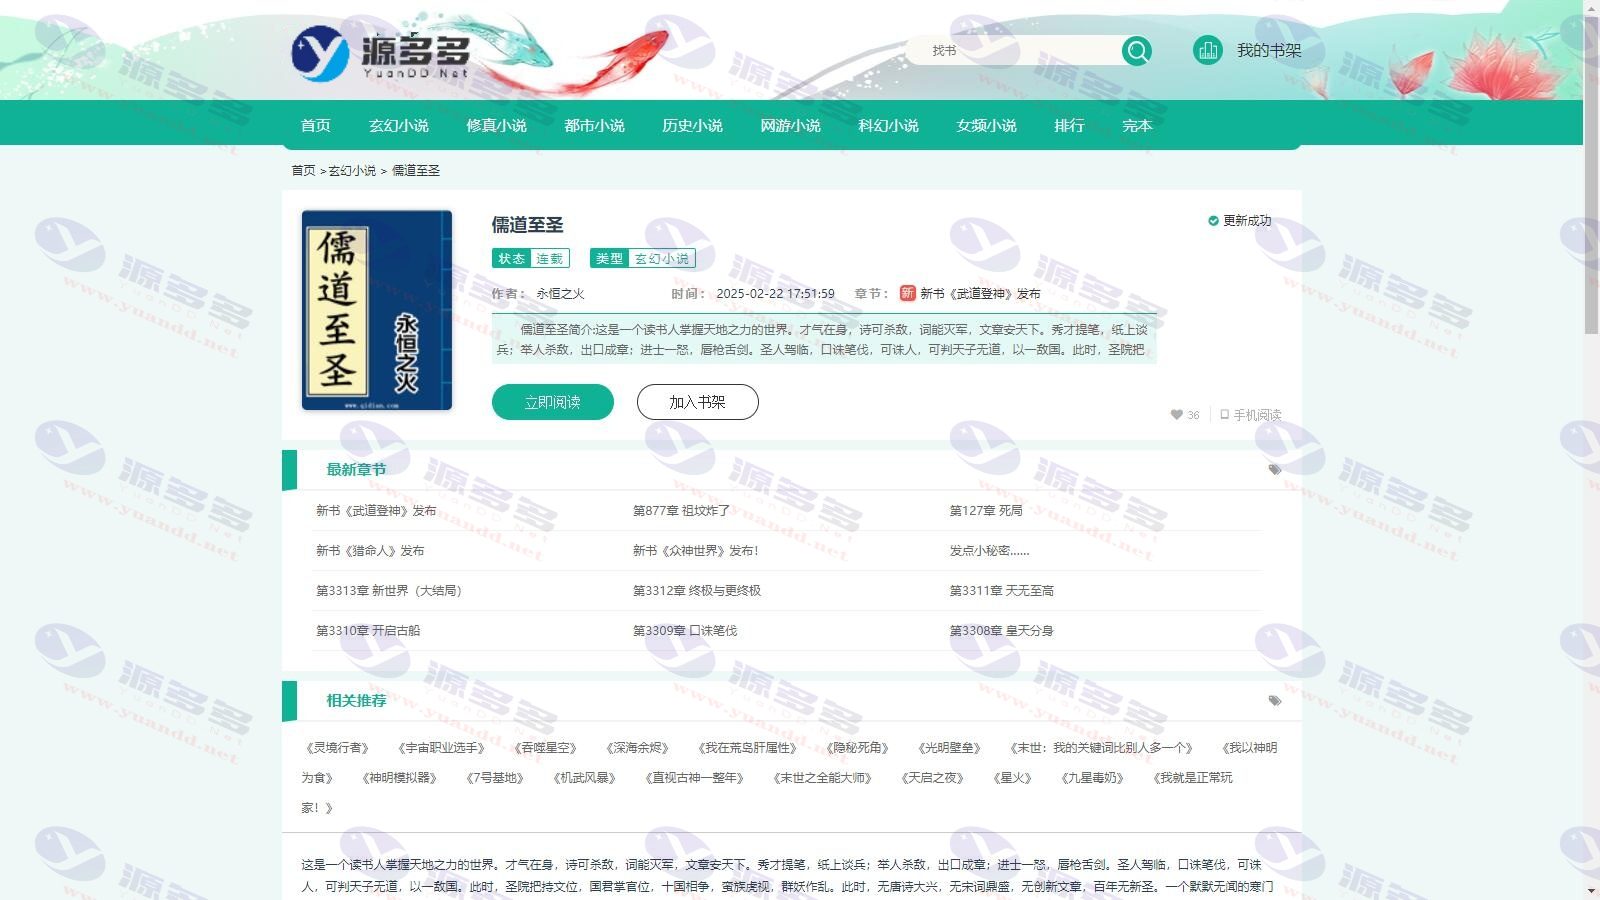Open chapter 第3309章 口诛笔伐
Viewport: 1600px width, 900px height.
[685, 631]
